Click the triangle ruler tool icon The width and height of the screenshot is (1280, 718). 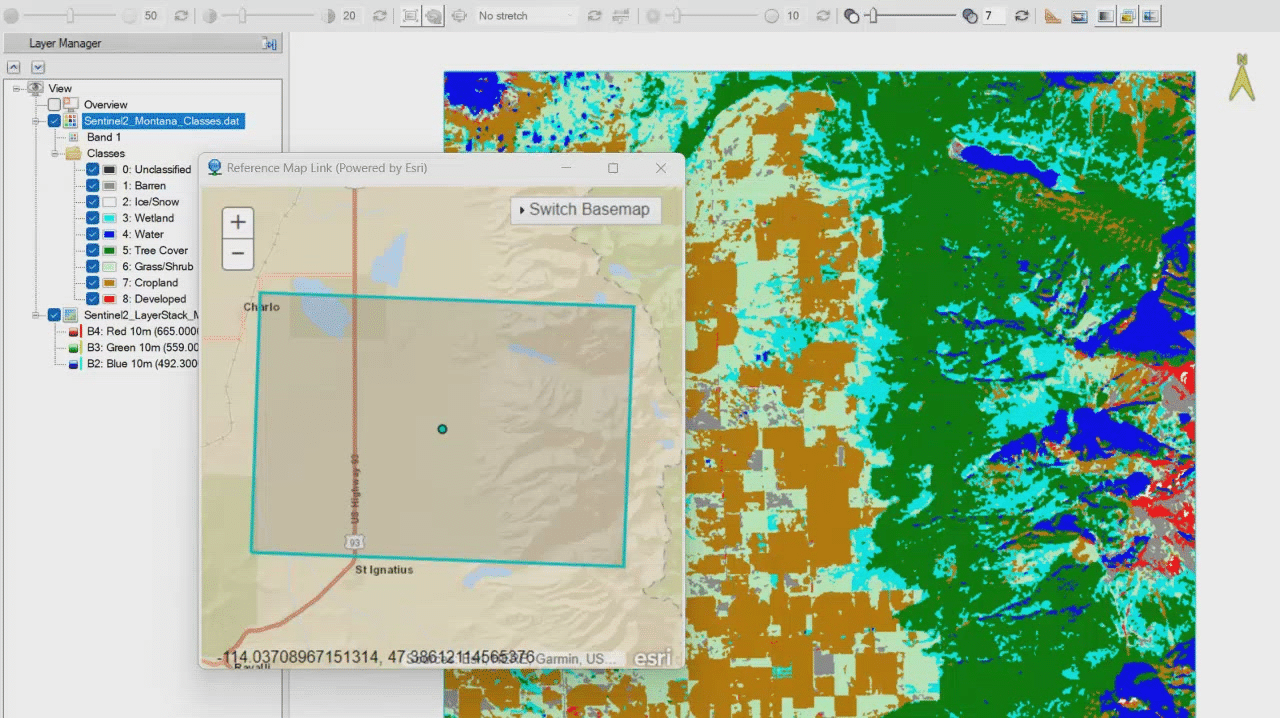pyautogui.click(x=1052, y=16)
